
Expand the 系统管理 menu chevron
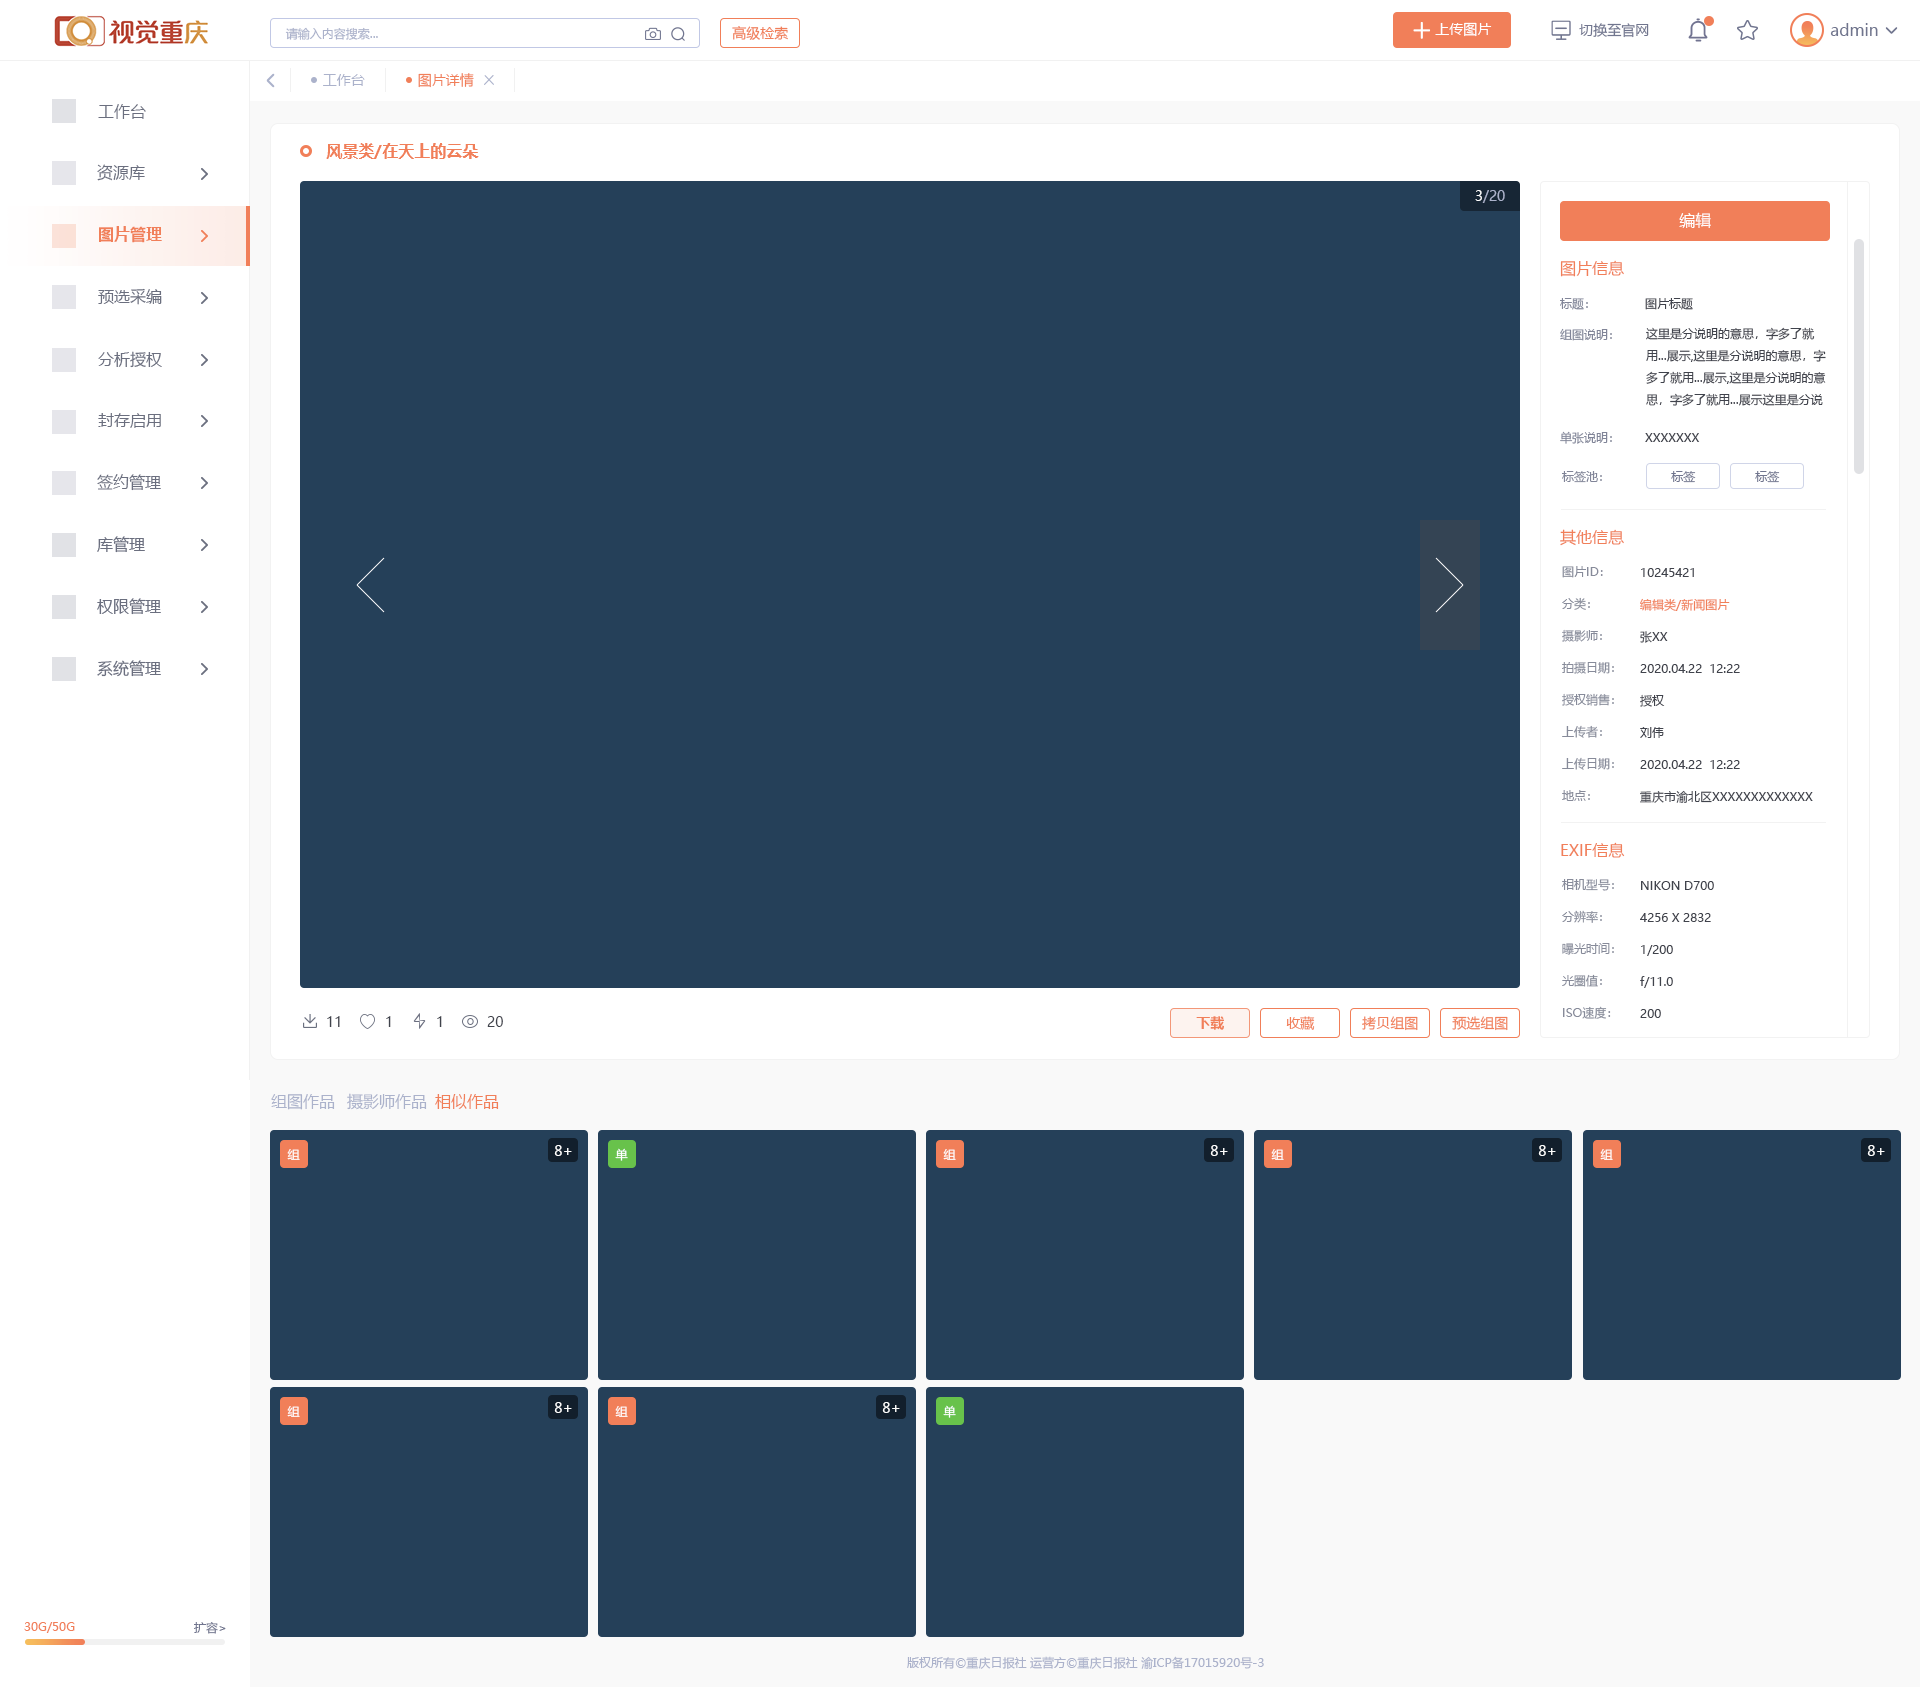[204, 669]
